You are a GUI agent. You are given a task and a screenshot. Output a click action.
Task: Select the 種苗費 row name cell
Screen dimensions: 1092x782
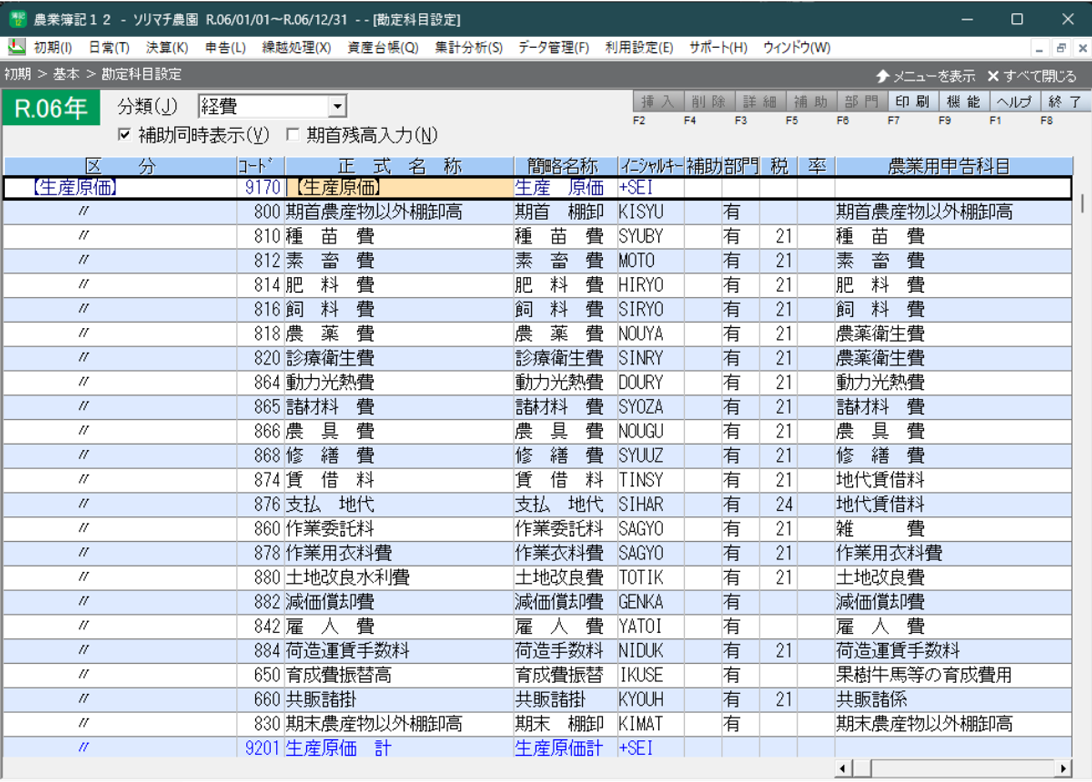coord(399,236)
